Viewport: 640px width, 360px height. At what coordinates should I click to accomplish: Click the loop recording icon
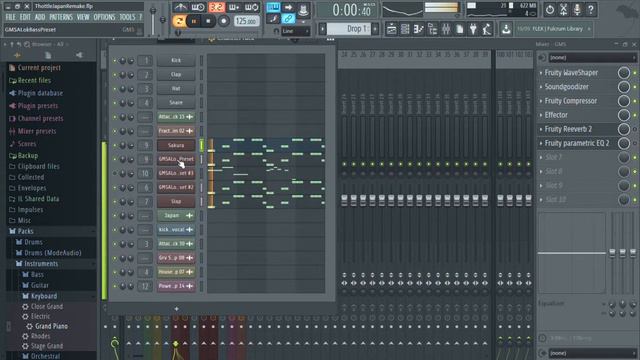click(251, 7)
